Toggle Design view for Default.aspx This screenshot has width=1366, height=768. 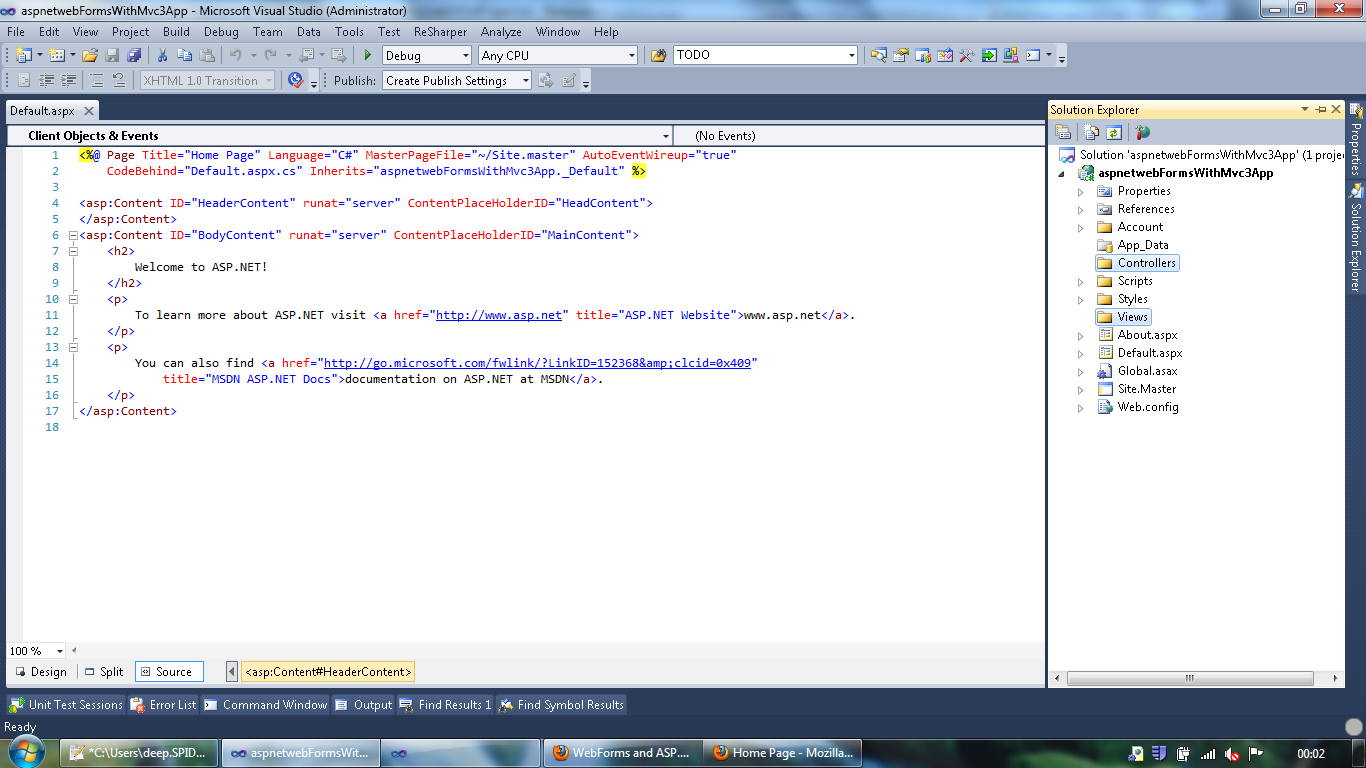tap(40, 671)
